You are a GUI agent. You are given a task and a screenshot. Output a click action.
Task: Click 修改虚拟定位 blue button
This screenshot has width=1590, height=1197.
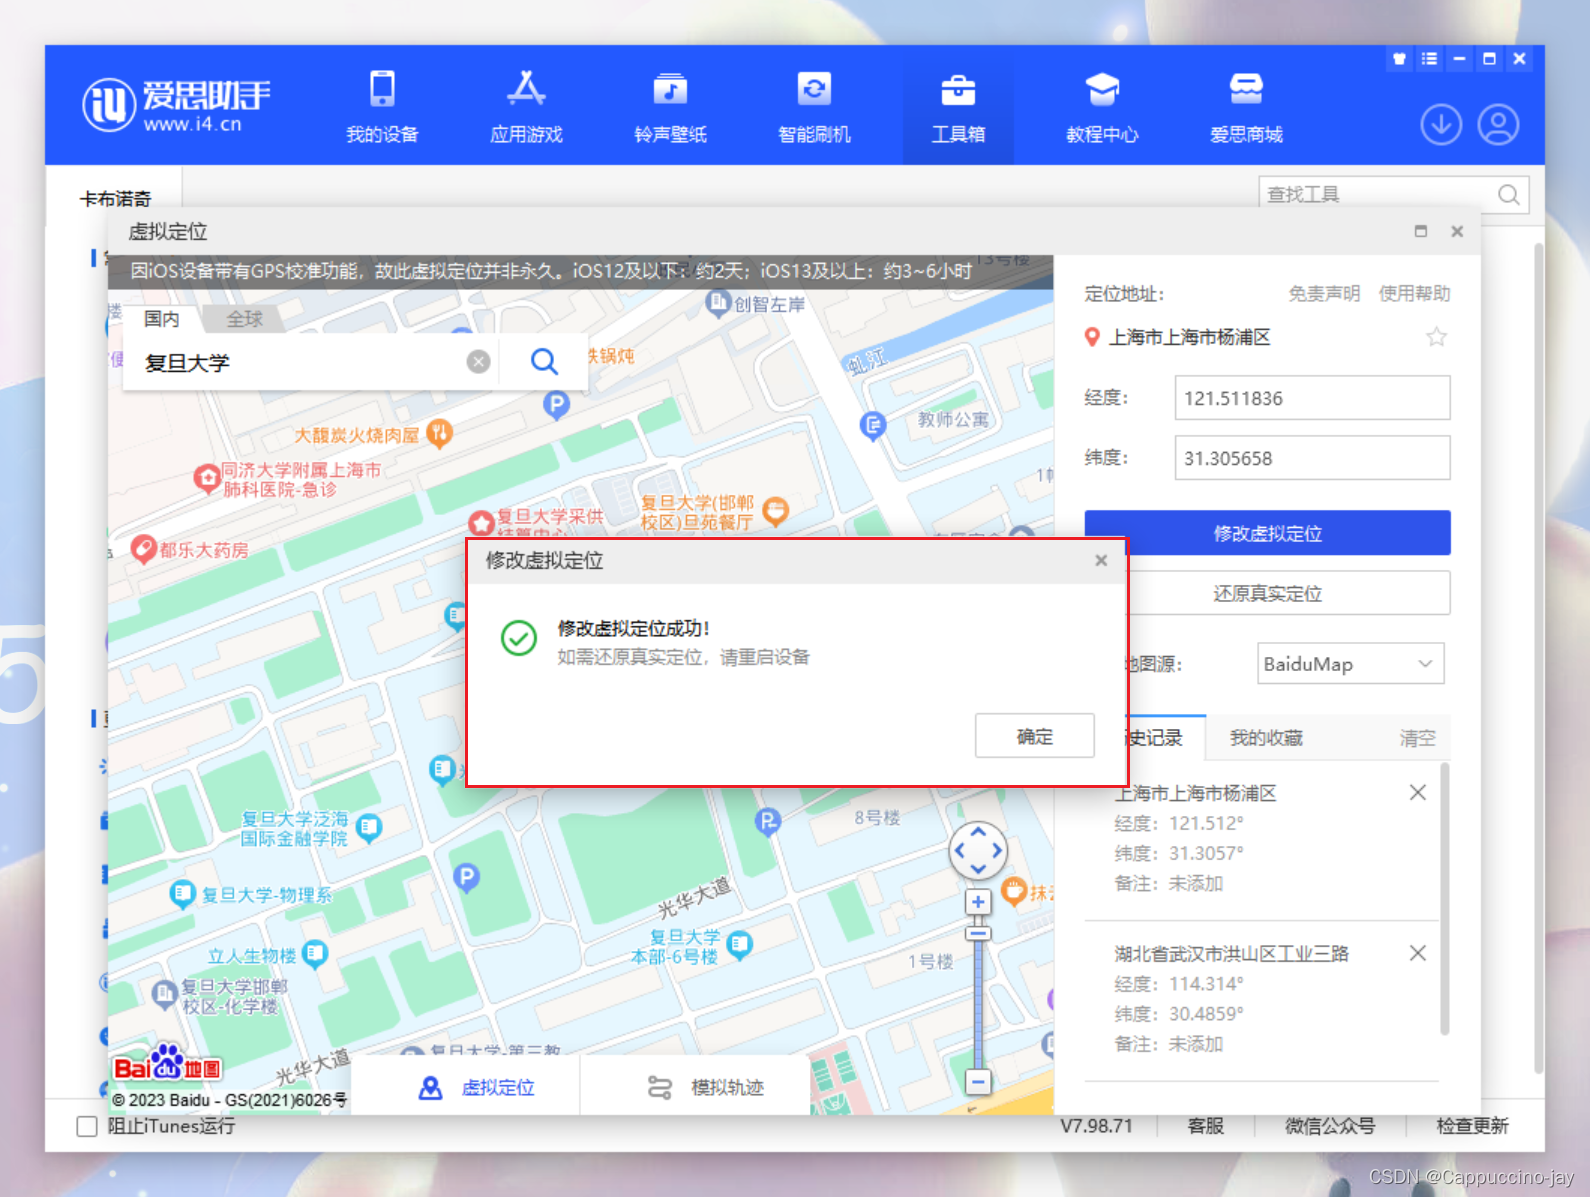click(1267, 533)
